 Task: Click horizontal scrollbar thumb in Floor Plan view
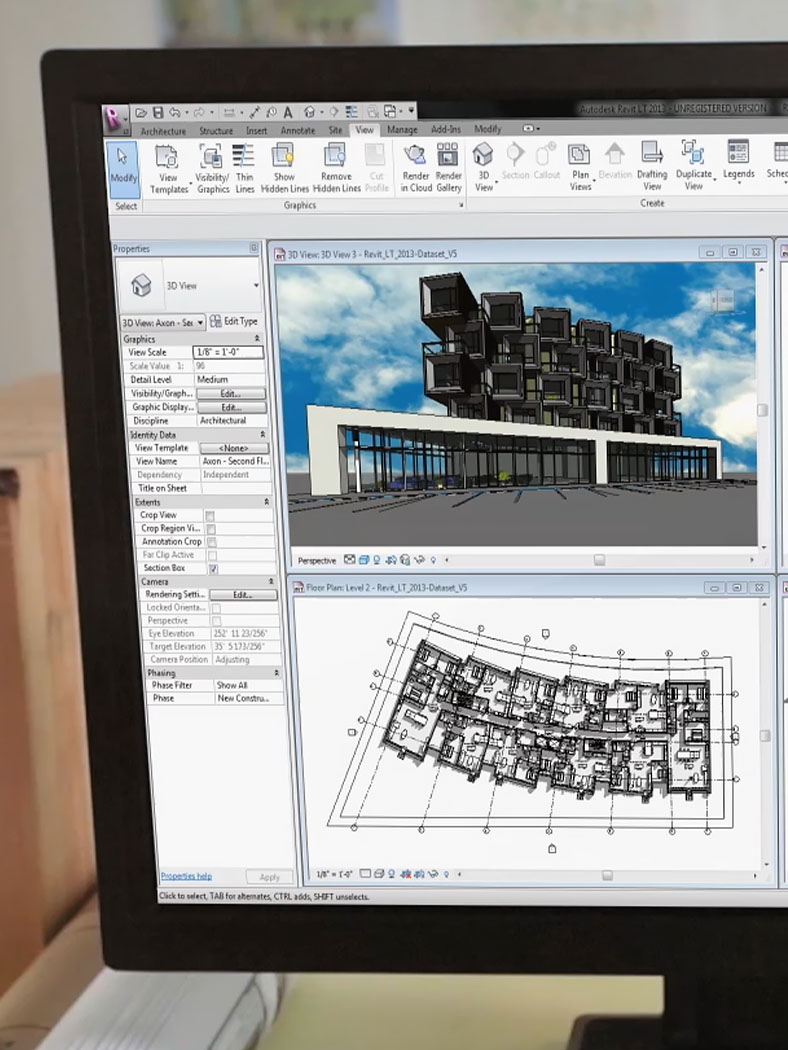[x=607, y=875]
